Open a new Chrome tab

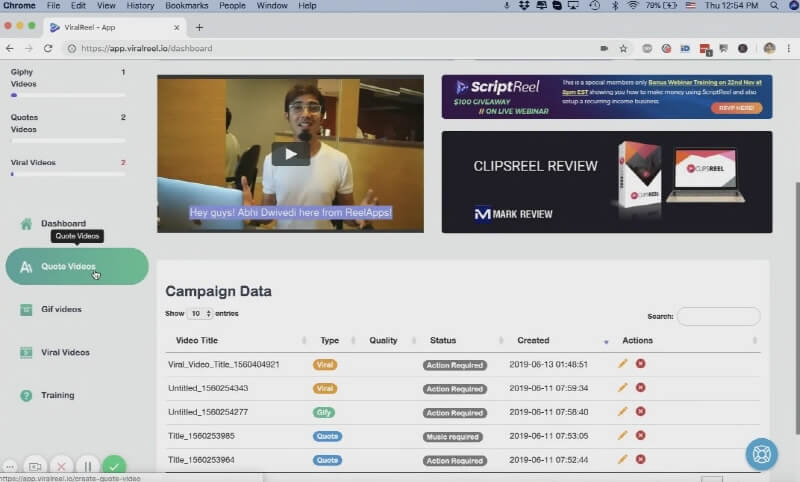coord(199,28)
